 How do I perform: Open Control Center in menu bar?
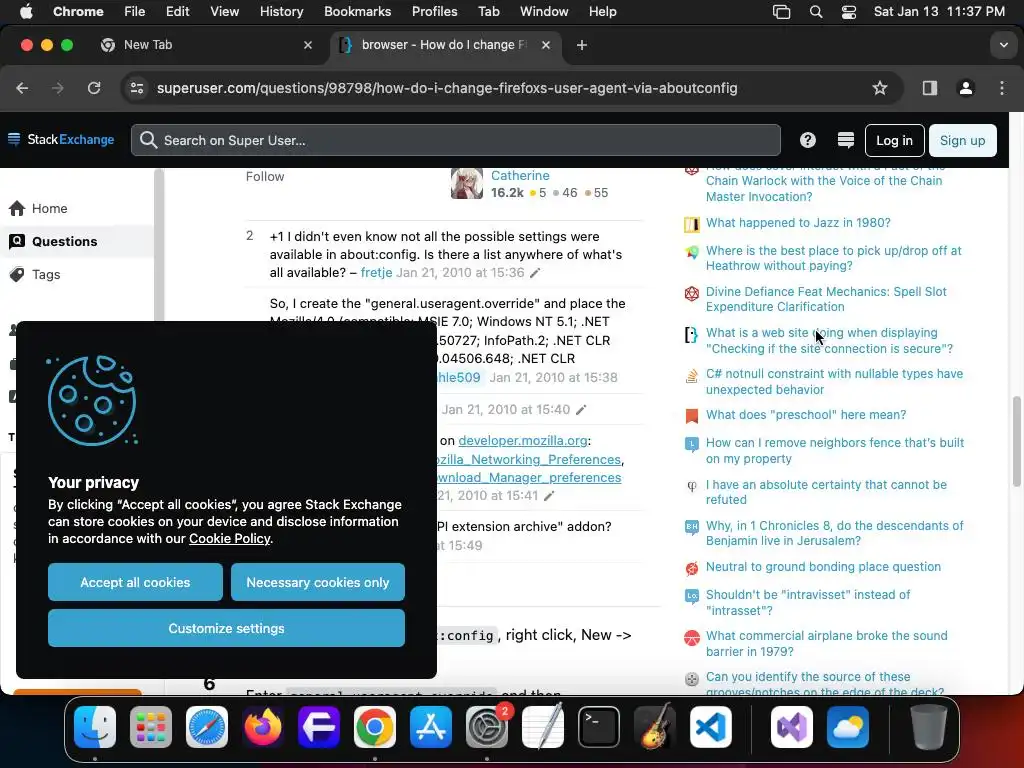(848, 12)
